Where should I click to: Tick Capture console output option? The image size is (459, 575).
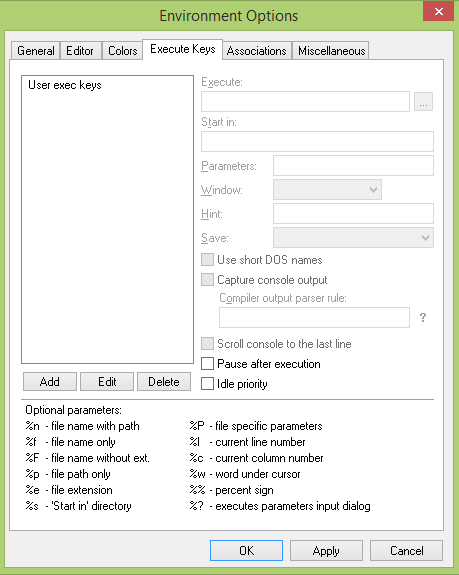tap(208, 280)
